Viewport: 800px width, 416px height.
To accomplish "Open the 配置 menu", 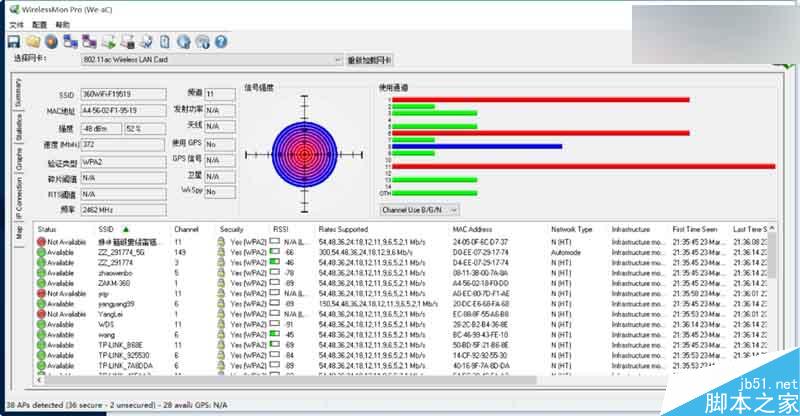I will click(39, 25).
